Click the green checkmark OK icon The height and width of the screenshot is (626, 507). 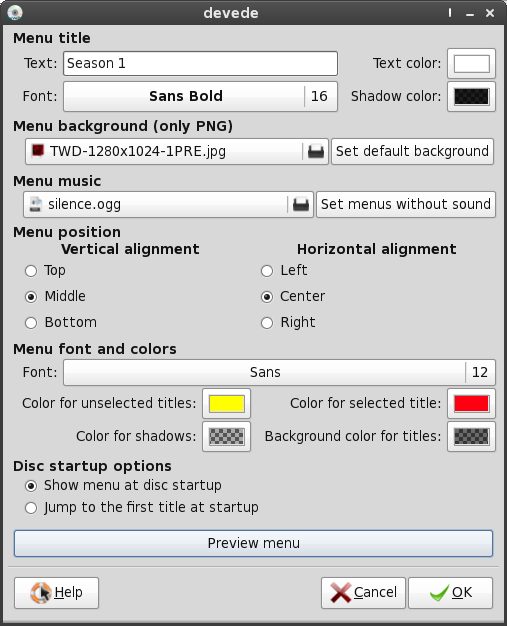coord(439,593)
